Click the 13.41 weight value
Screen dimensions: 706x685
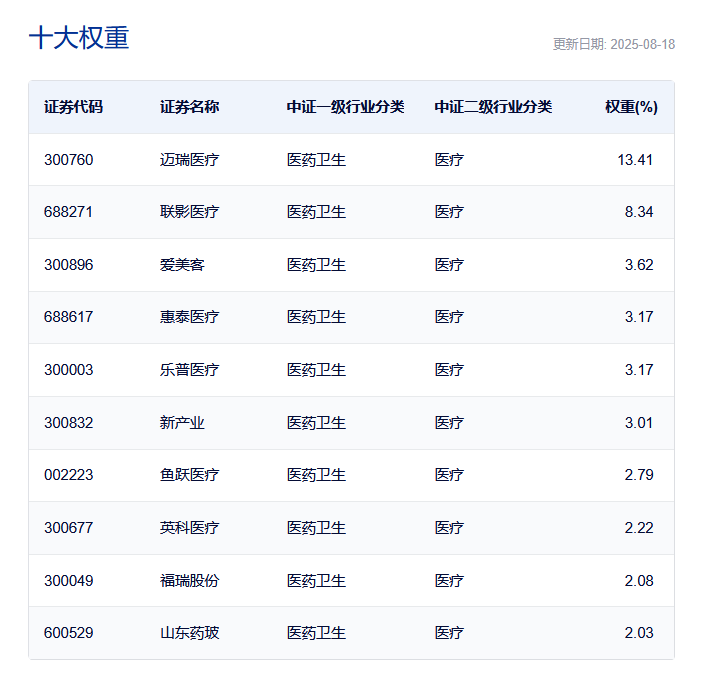click(x=635, y=160)
